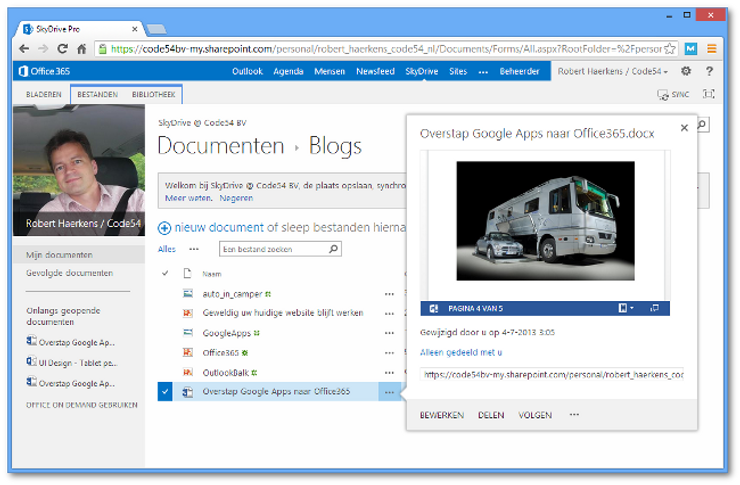Open Newsfeed in the top navigation

click(375, 71)
